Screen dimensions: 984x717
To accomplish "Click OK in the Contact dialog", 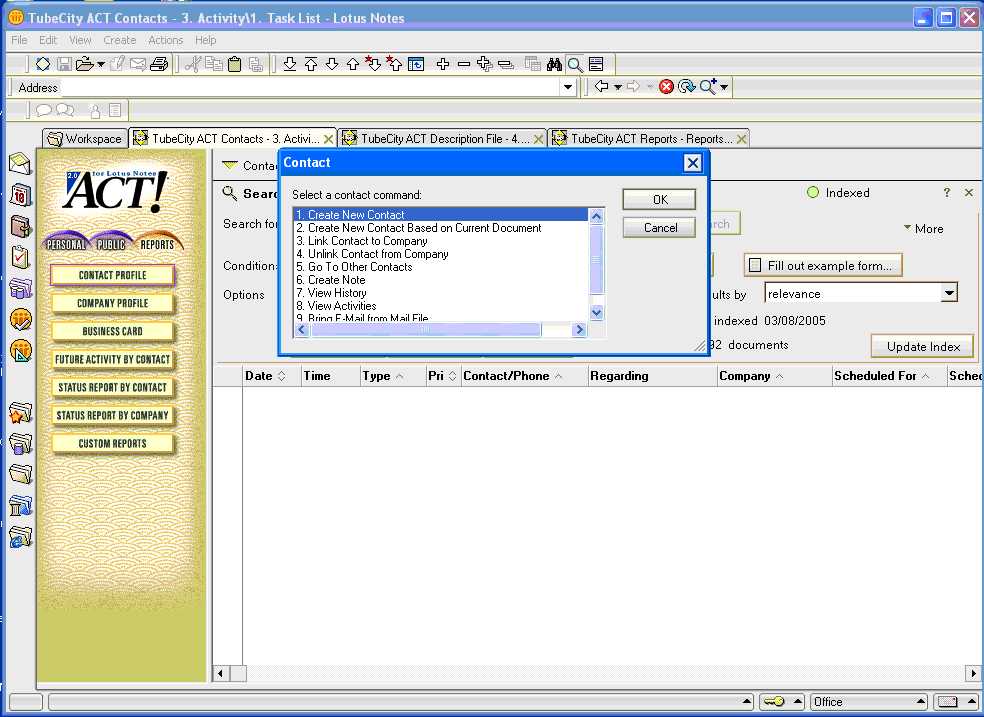I will coord(659,199).
